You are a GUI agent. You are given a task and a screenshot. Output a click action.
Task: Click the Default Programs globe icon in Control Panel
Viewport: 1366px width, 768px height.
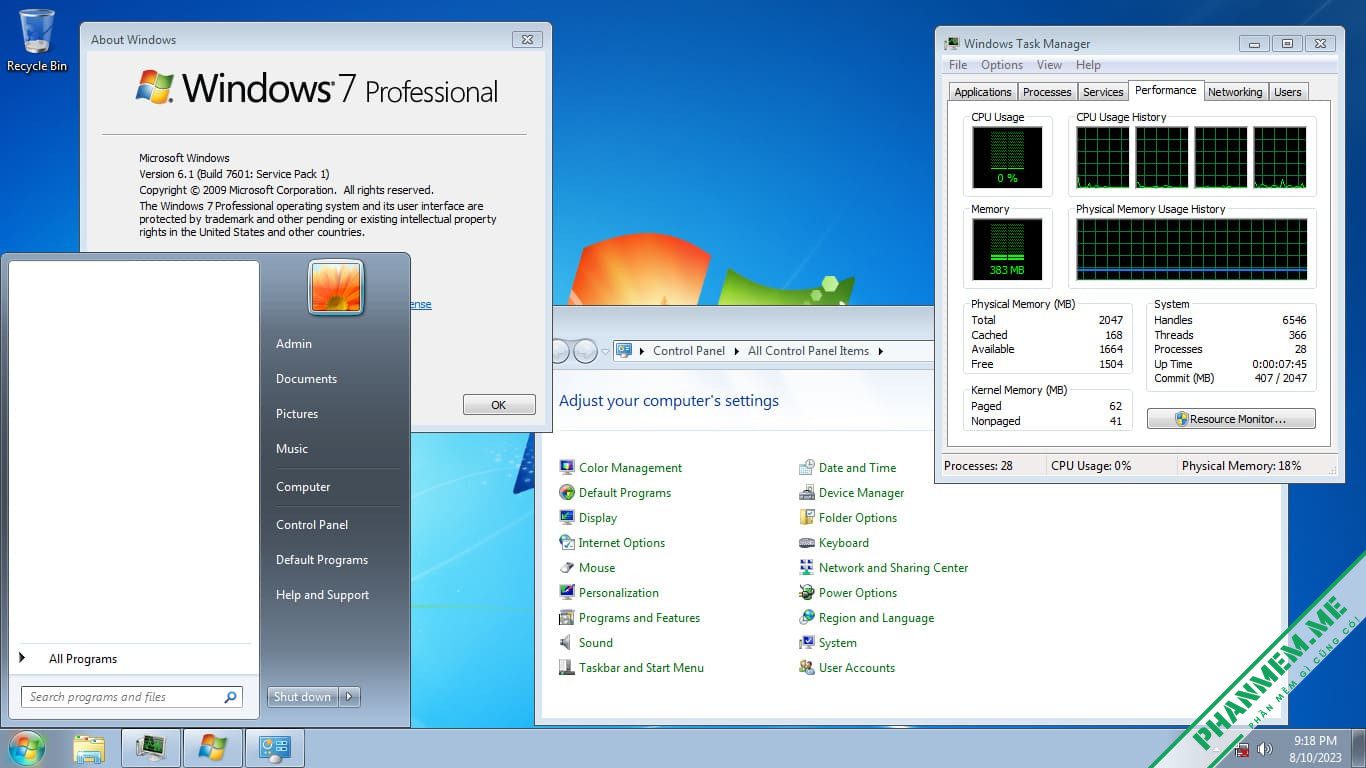[x=567, y=493]
